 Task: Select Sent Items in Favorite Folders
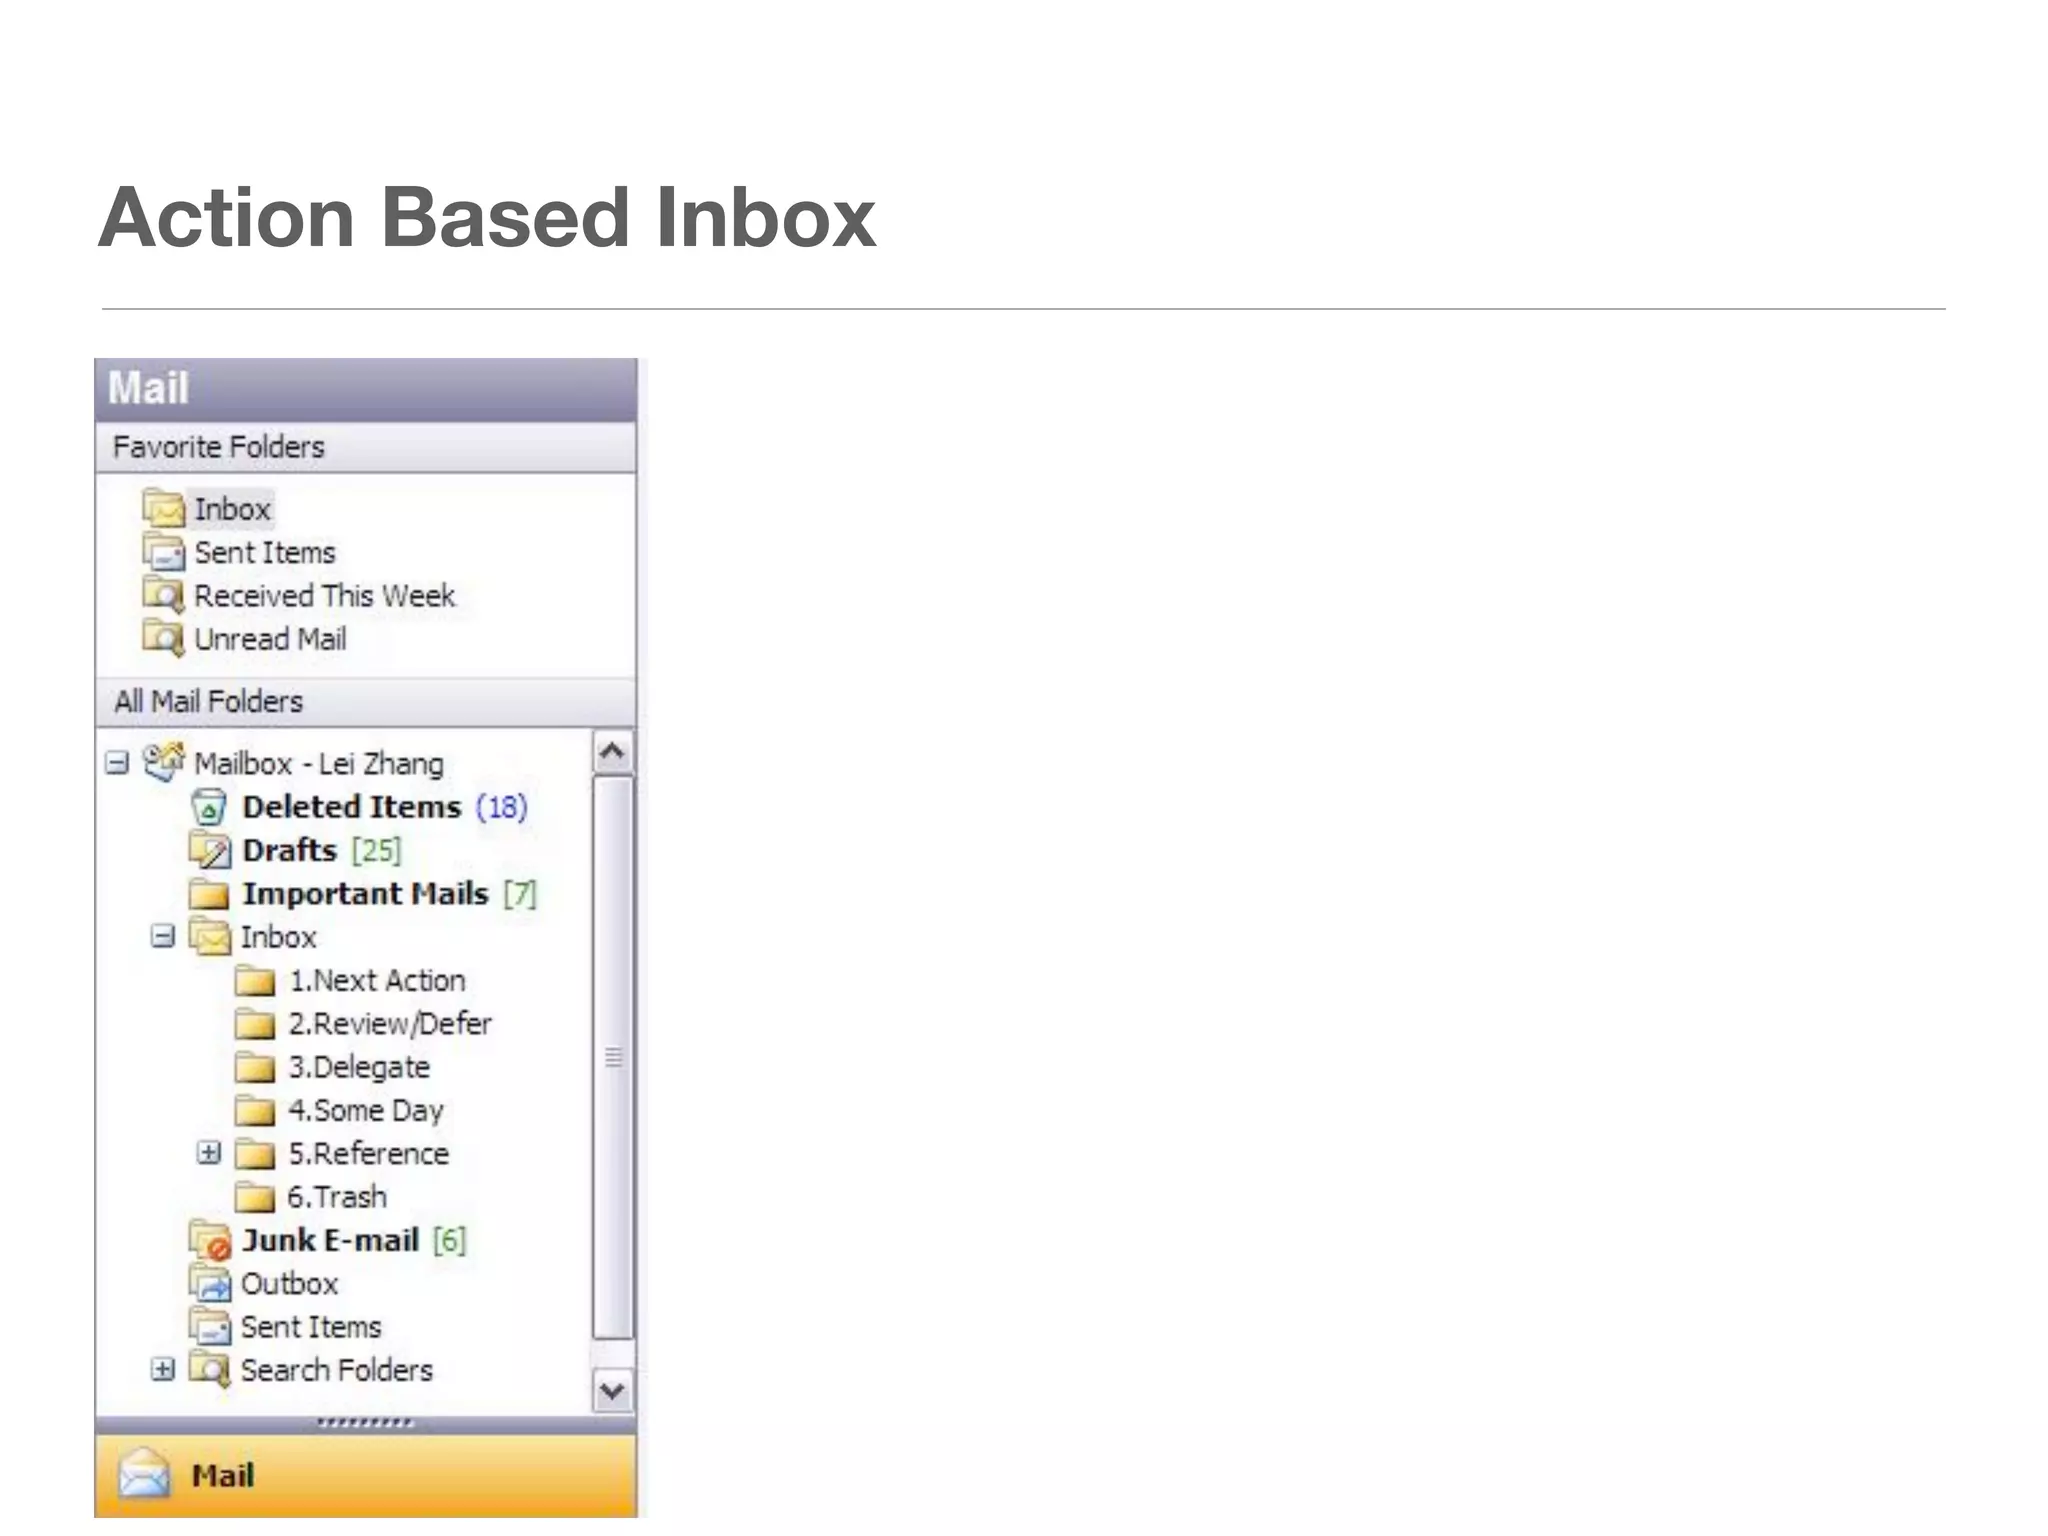coord(264,552)
